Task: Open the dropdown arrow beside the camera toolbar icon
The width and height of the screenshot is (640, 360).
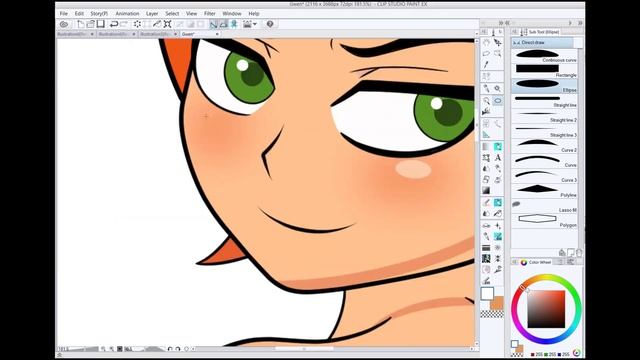Action: [x=255, y=24]
